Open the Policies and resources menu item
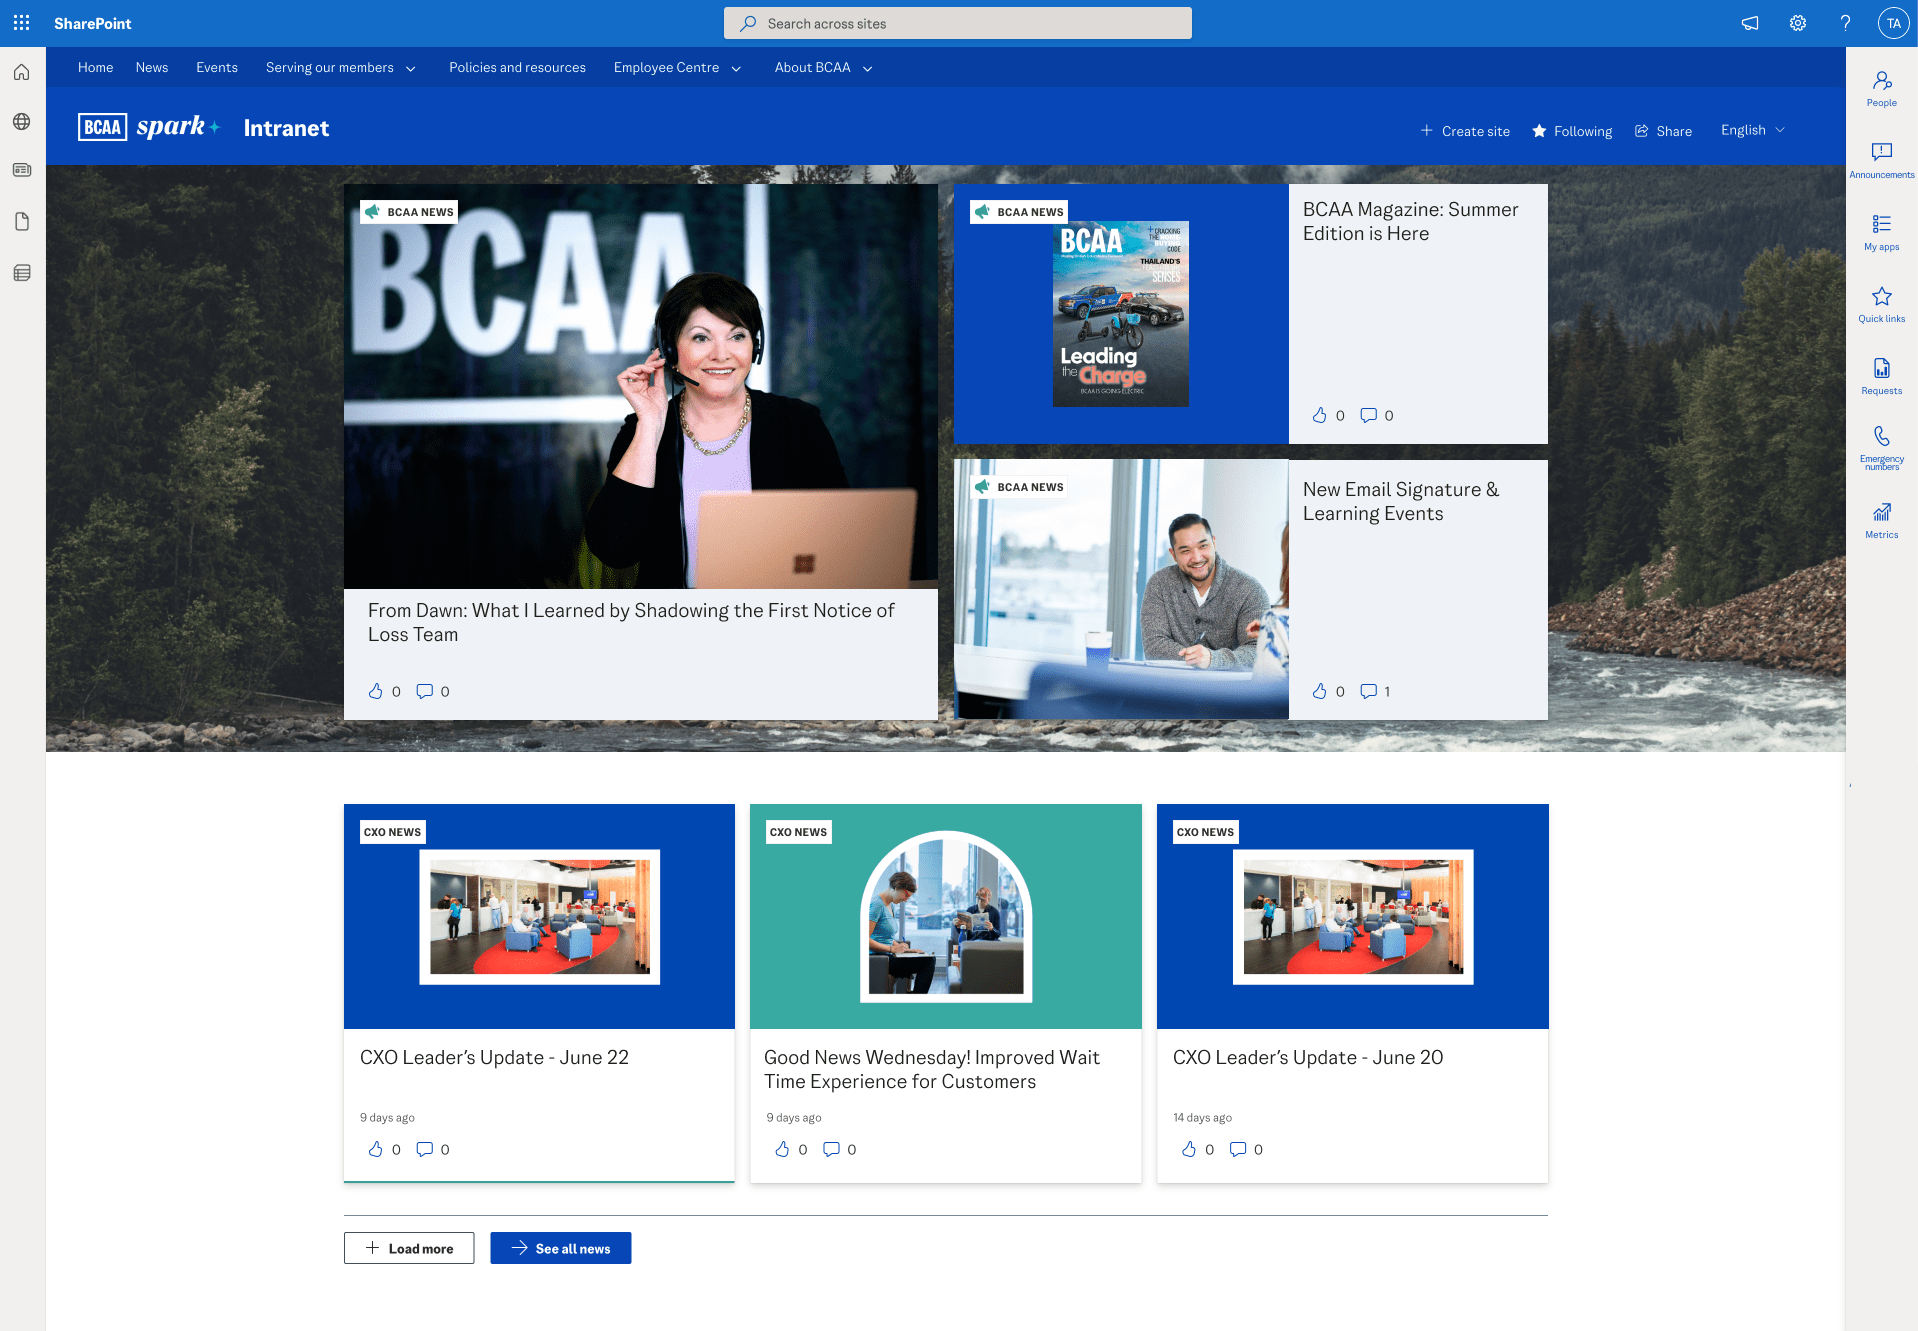The width and height of the screenshot is (1918, 1331). click(517, 67)
